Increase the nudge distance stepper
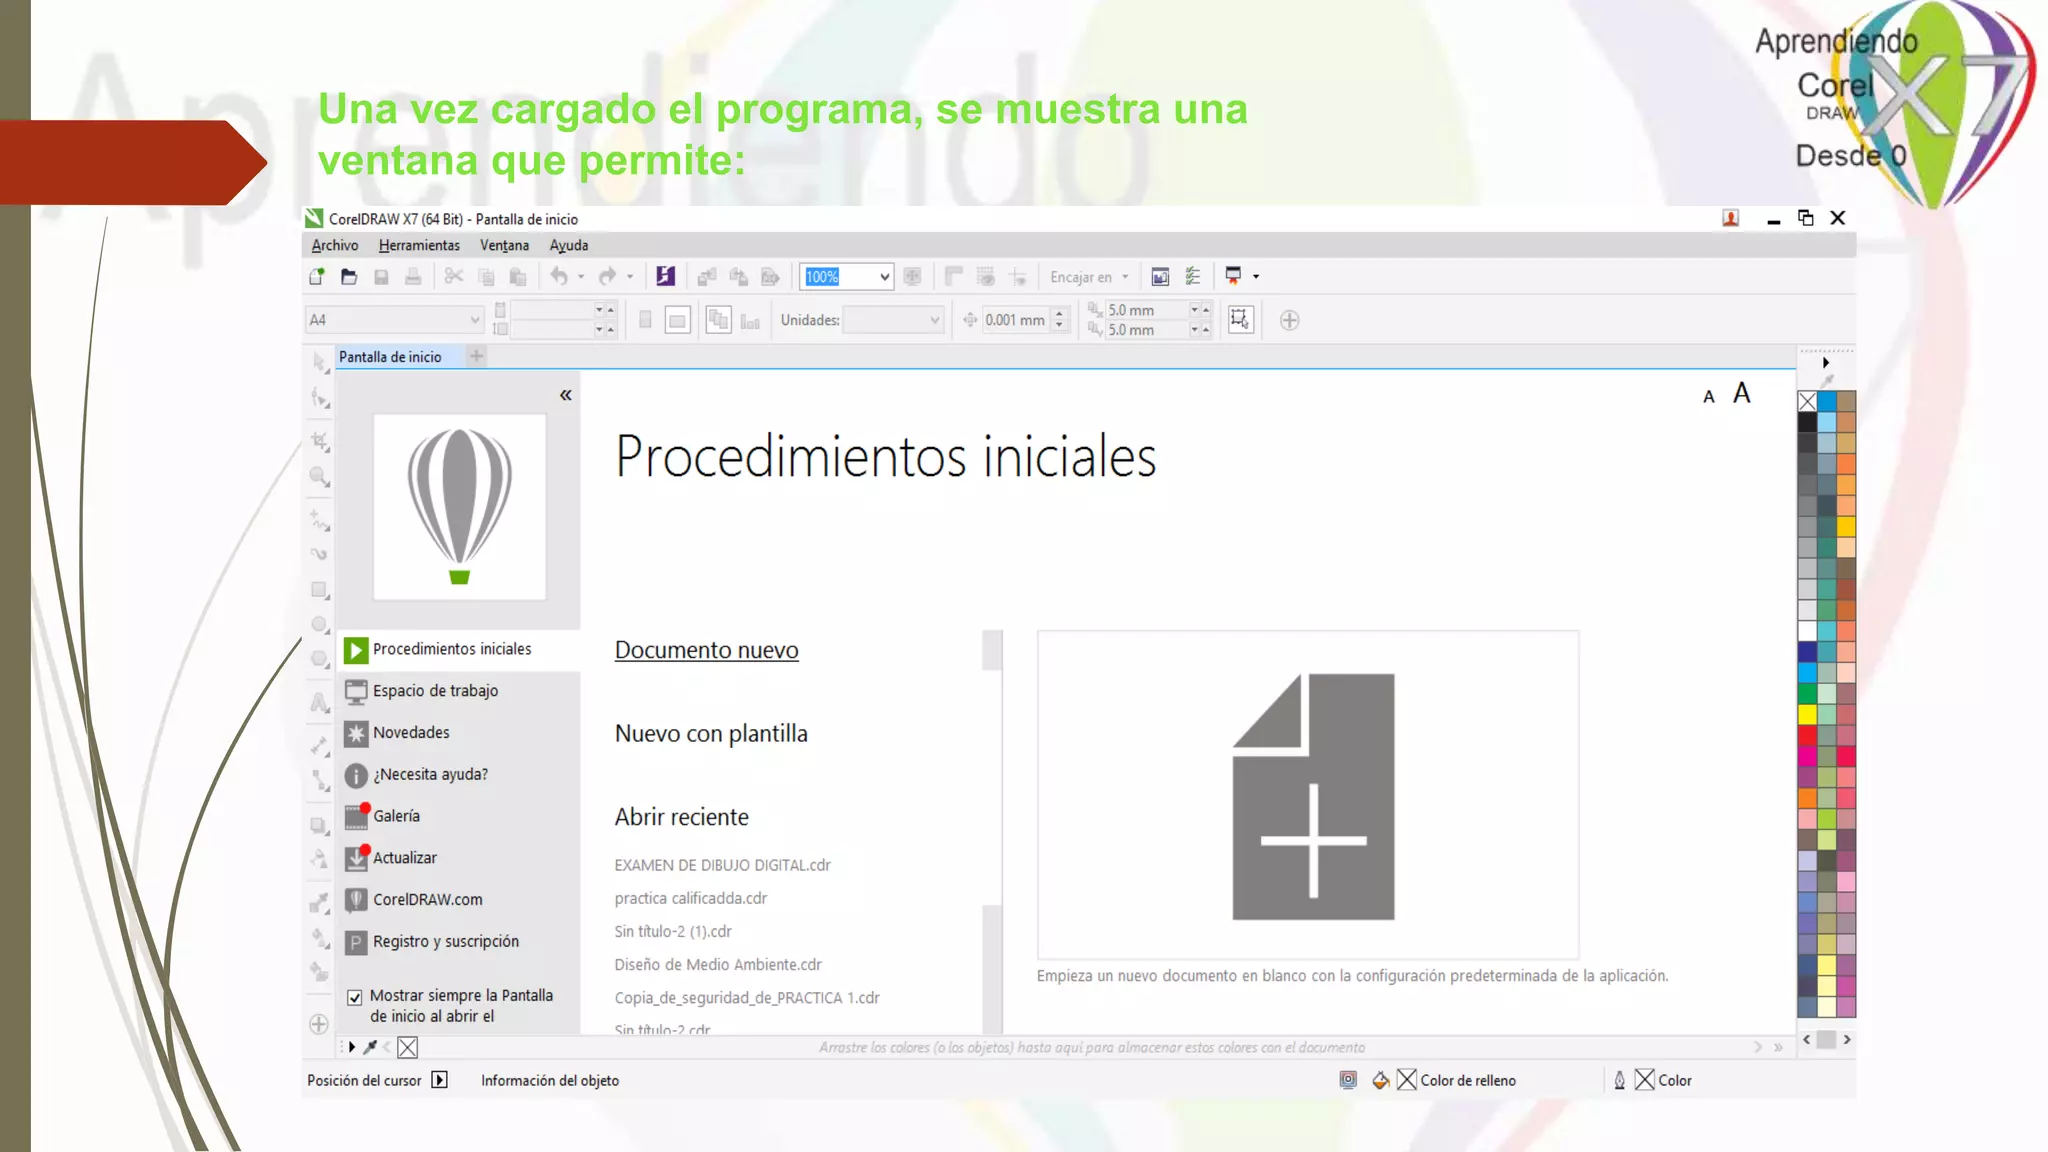The width and height of the screenshot is (2048, 1152). coord(1060,314)
